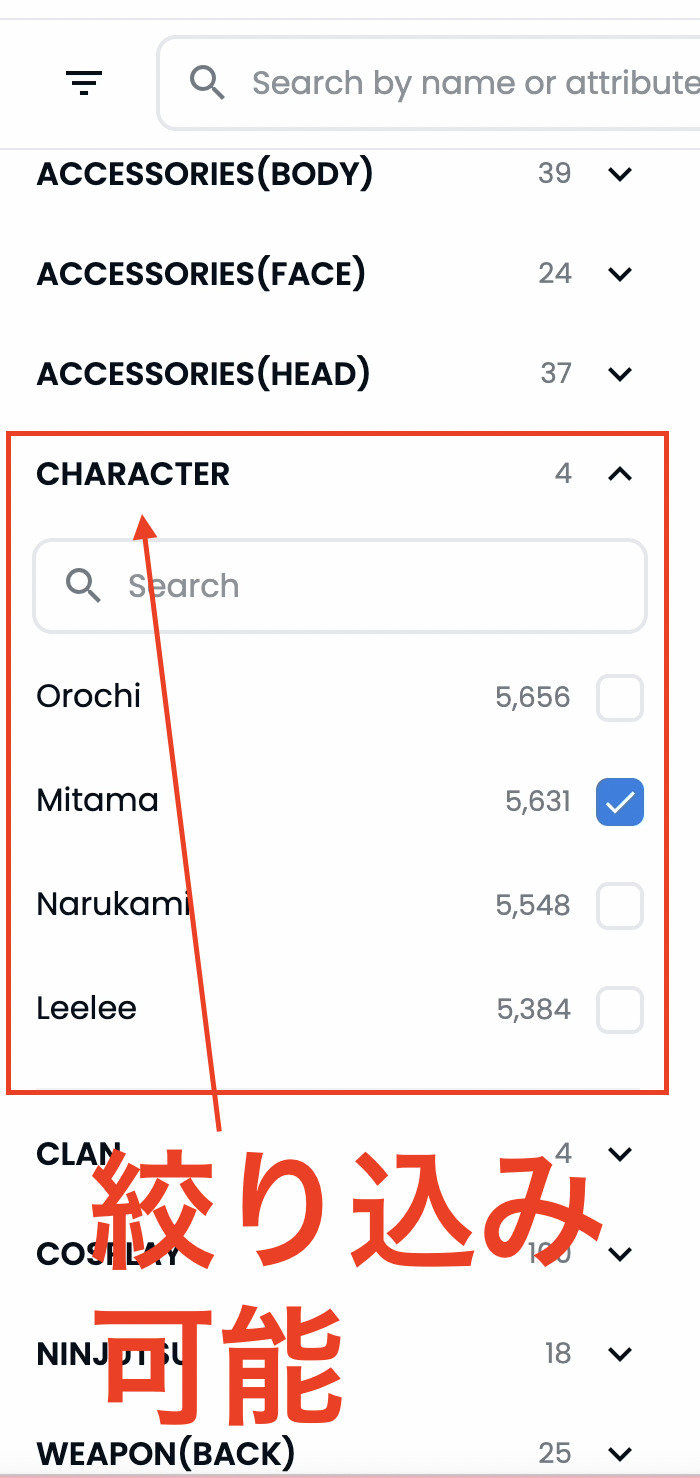Uncheck the Mitama checkbox
The image size is (700, 1478).
620,802
